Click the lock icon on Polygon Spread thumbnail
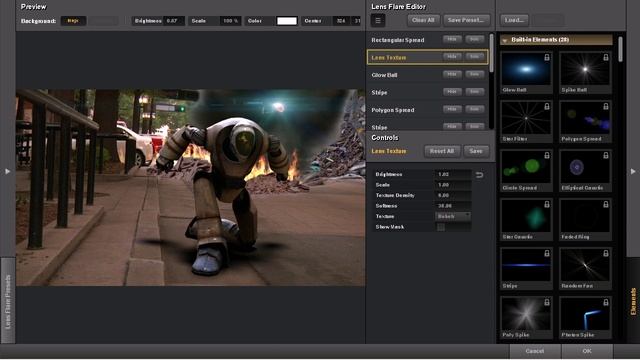The height and width of the screenshot is (360, 640). coord(606,107)
